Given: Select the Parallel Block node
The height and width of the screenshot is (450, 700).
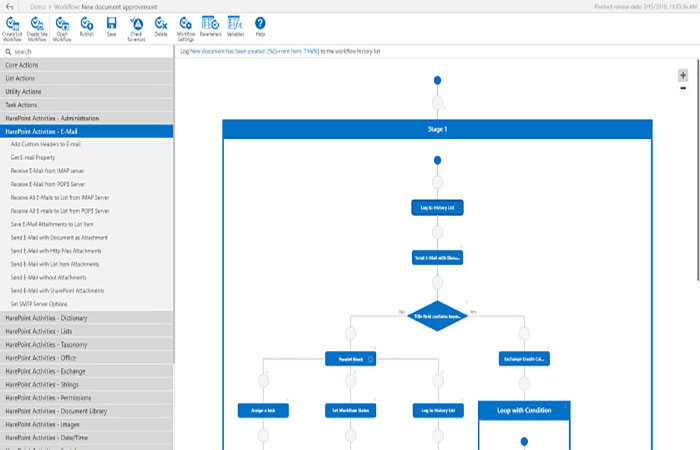Looking at the screenshot, I should tap(350, 359).
